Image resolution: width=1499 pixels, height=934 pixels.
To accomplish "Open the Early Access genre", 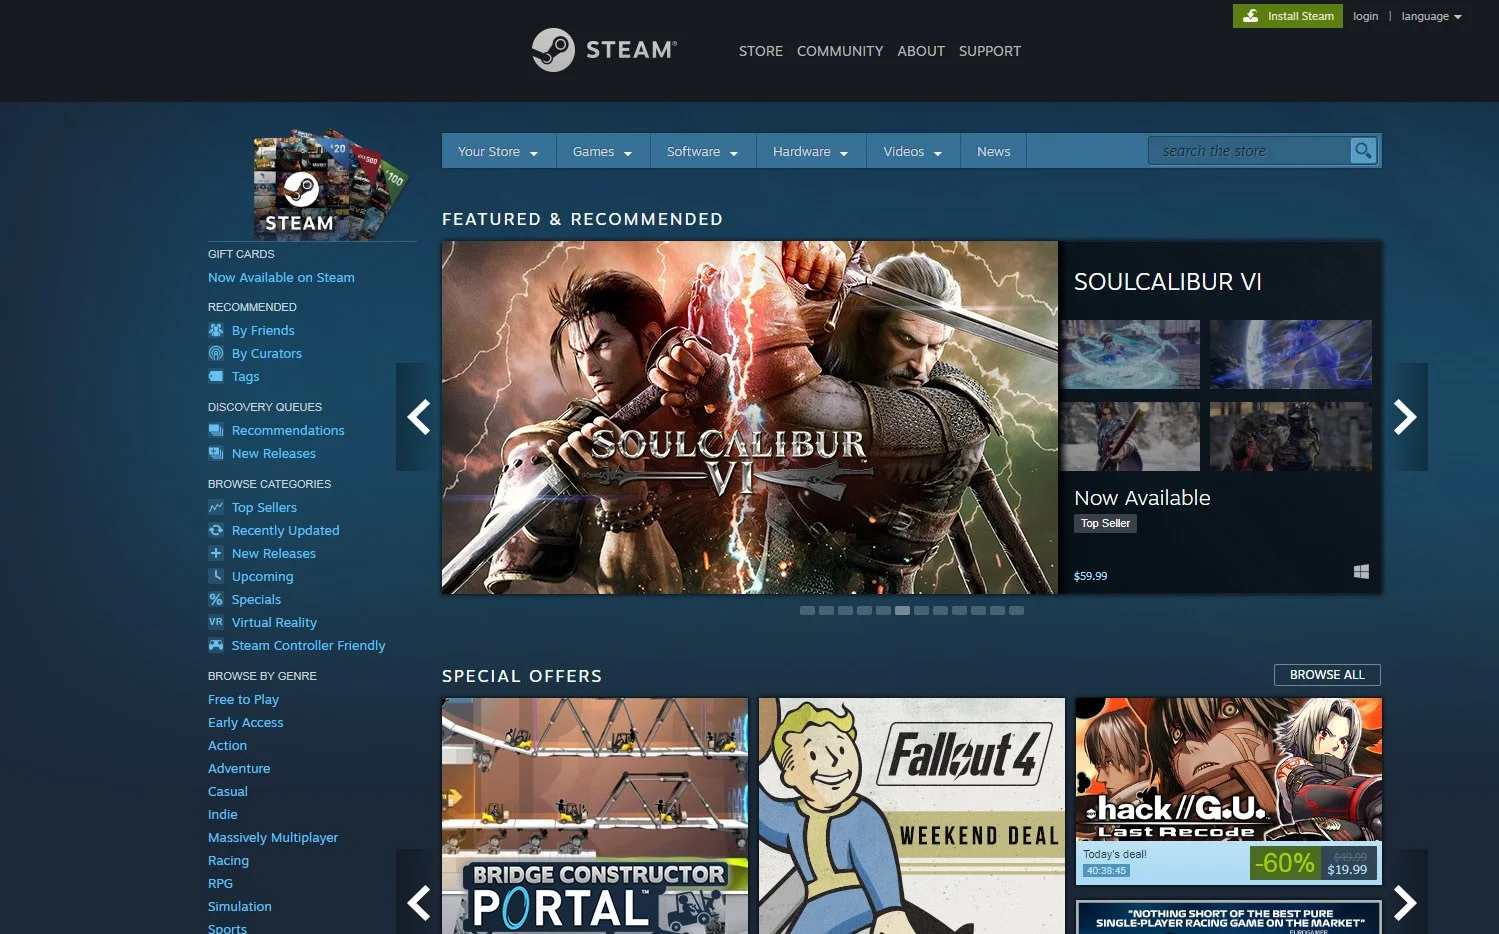I will coord(245,722).
